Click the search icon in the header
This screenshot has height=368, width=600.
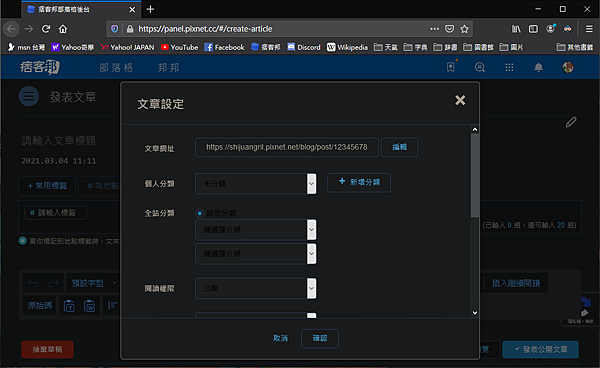480,67
